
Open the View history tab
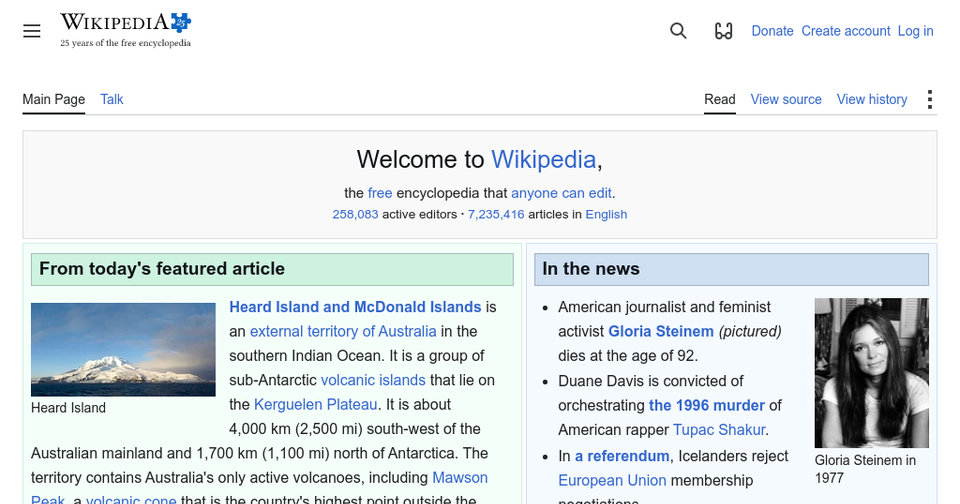[x=872, y=99]
